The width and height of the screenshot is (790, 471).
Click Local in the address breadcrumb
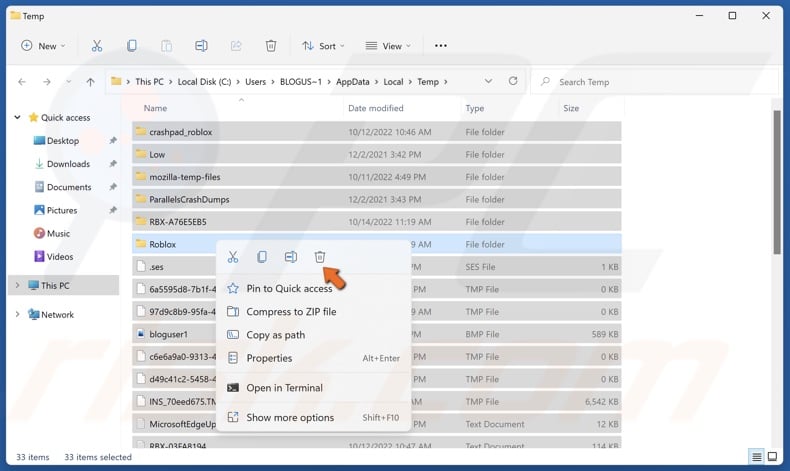[393, 82]
